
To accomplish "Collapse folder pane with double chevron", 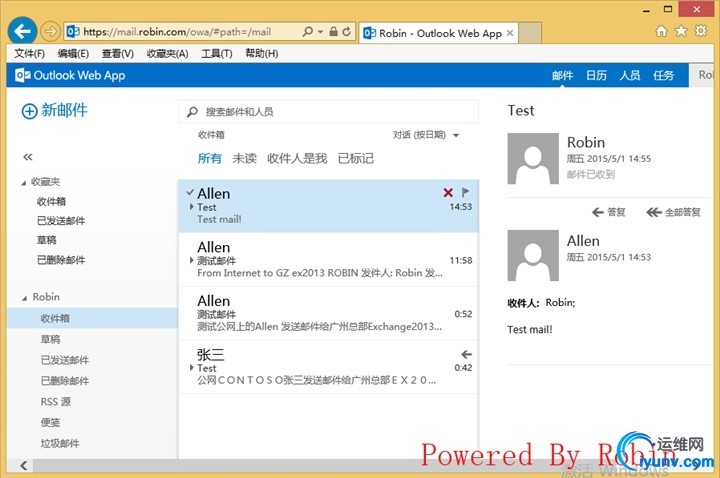I will (28, 157).
